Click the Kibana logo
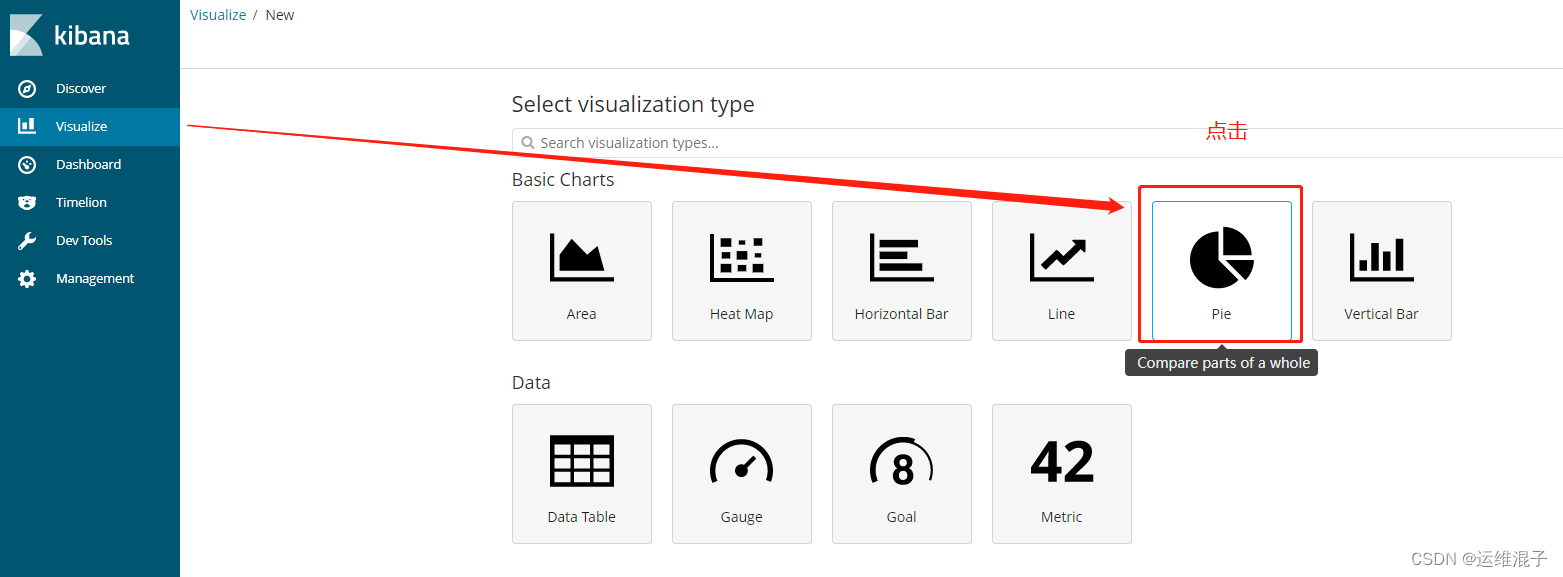Viewport: 1563px width, 577px height. click(x=70, y=35)
